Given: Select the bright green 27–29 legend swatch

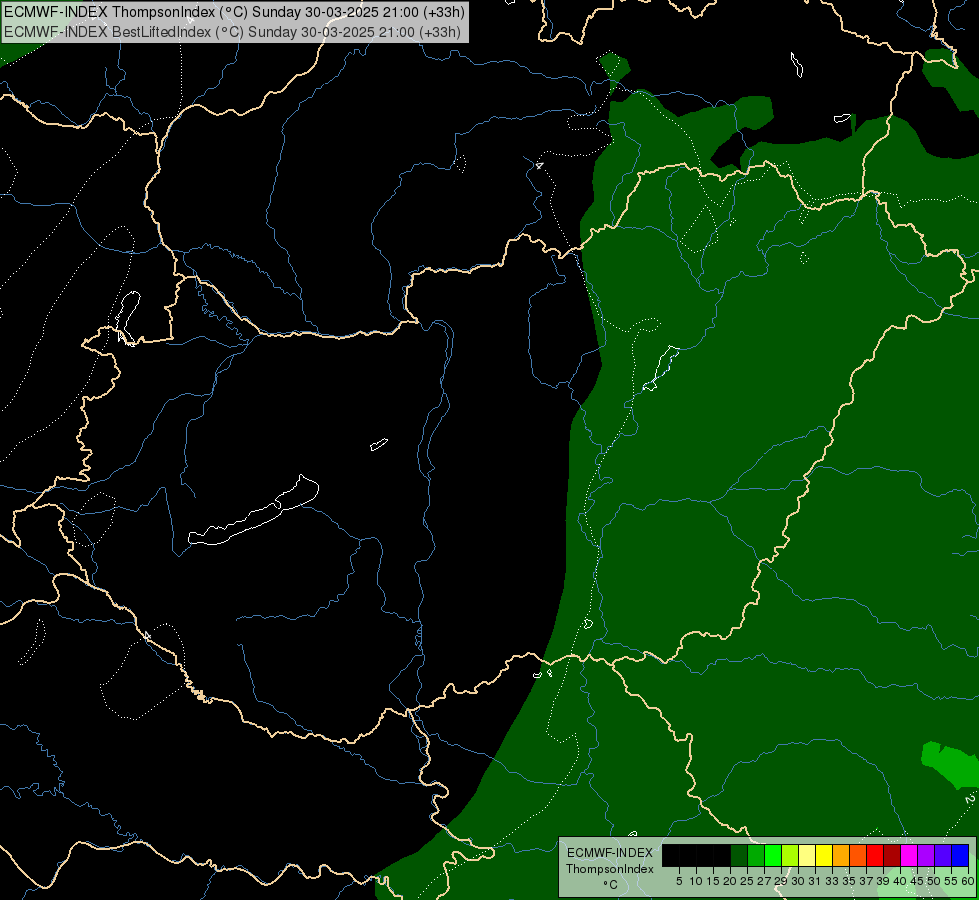Looking at the screenshot, I should tap(773, 855).
